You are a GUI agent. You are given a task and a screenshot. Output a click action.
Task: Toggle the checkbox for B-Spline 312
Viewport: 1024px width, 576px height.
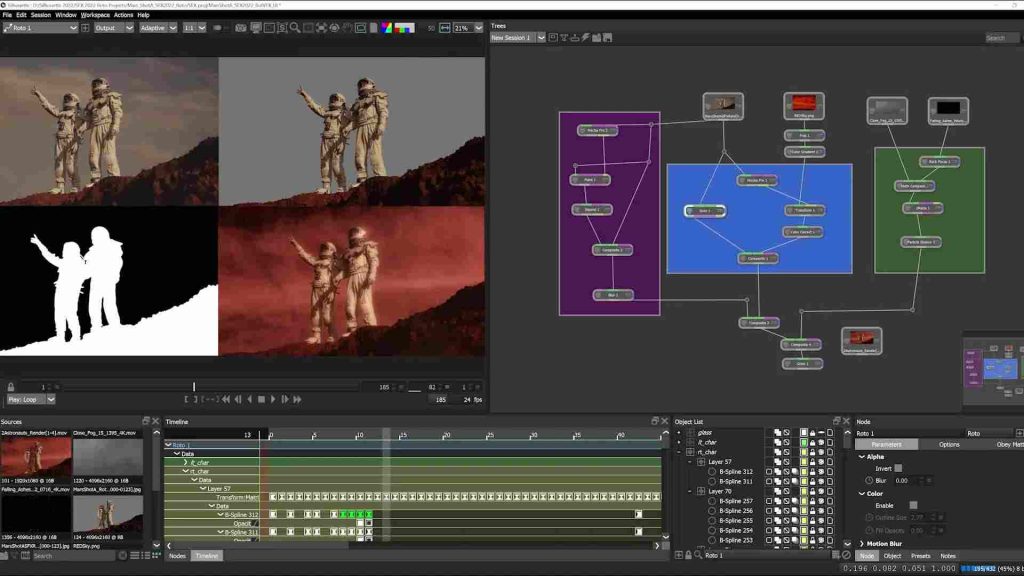(769, 472)
